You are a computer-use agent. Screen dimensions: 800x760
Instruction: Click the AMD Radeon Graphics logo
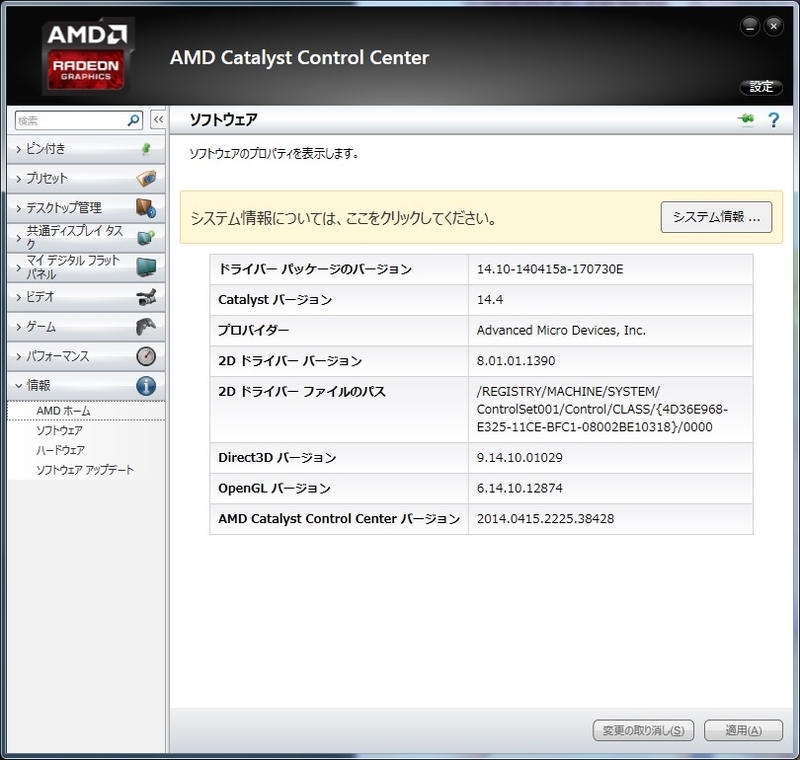[x=87, y=56]
